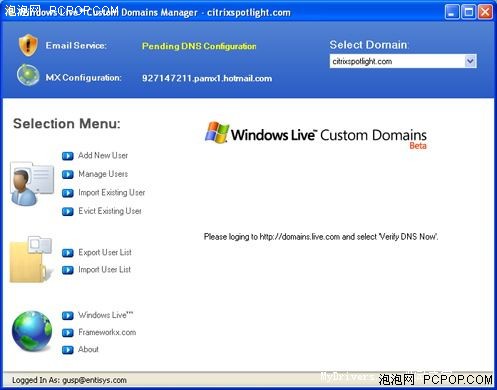Viewport: 497px width, 390px height.
Task: Click the Windows Live flag logo
Action: pos(217,132)
